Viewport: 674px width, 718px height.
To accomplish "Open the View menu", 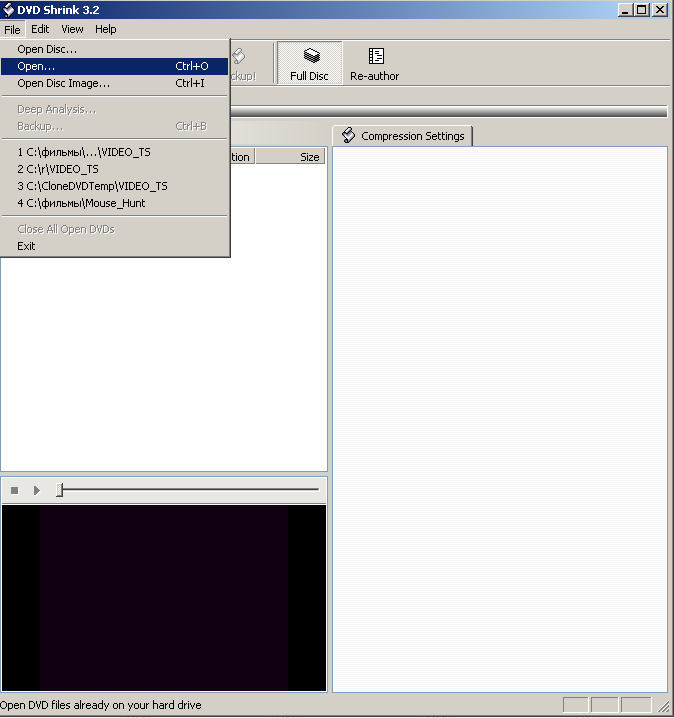I will 72,29.
